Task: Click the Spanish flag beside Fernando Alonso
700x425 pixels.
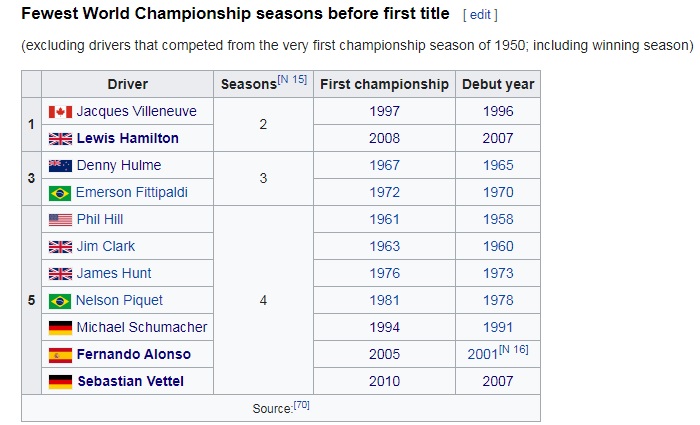Action: click(60, 354)
